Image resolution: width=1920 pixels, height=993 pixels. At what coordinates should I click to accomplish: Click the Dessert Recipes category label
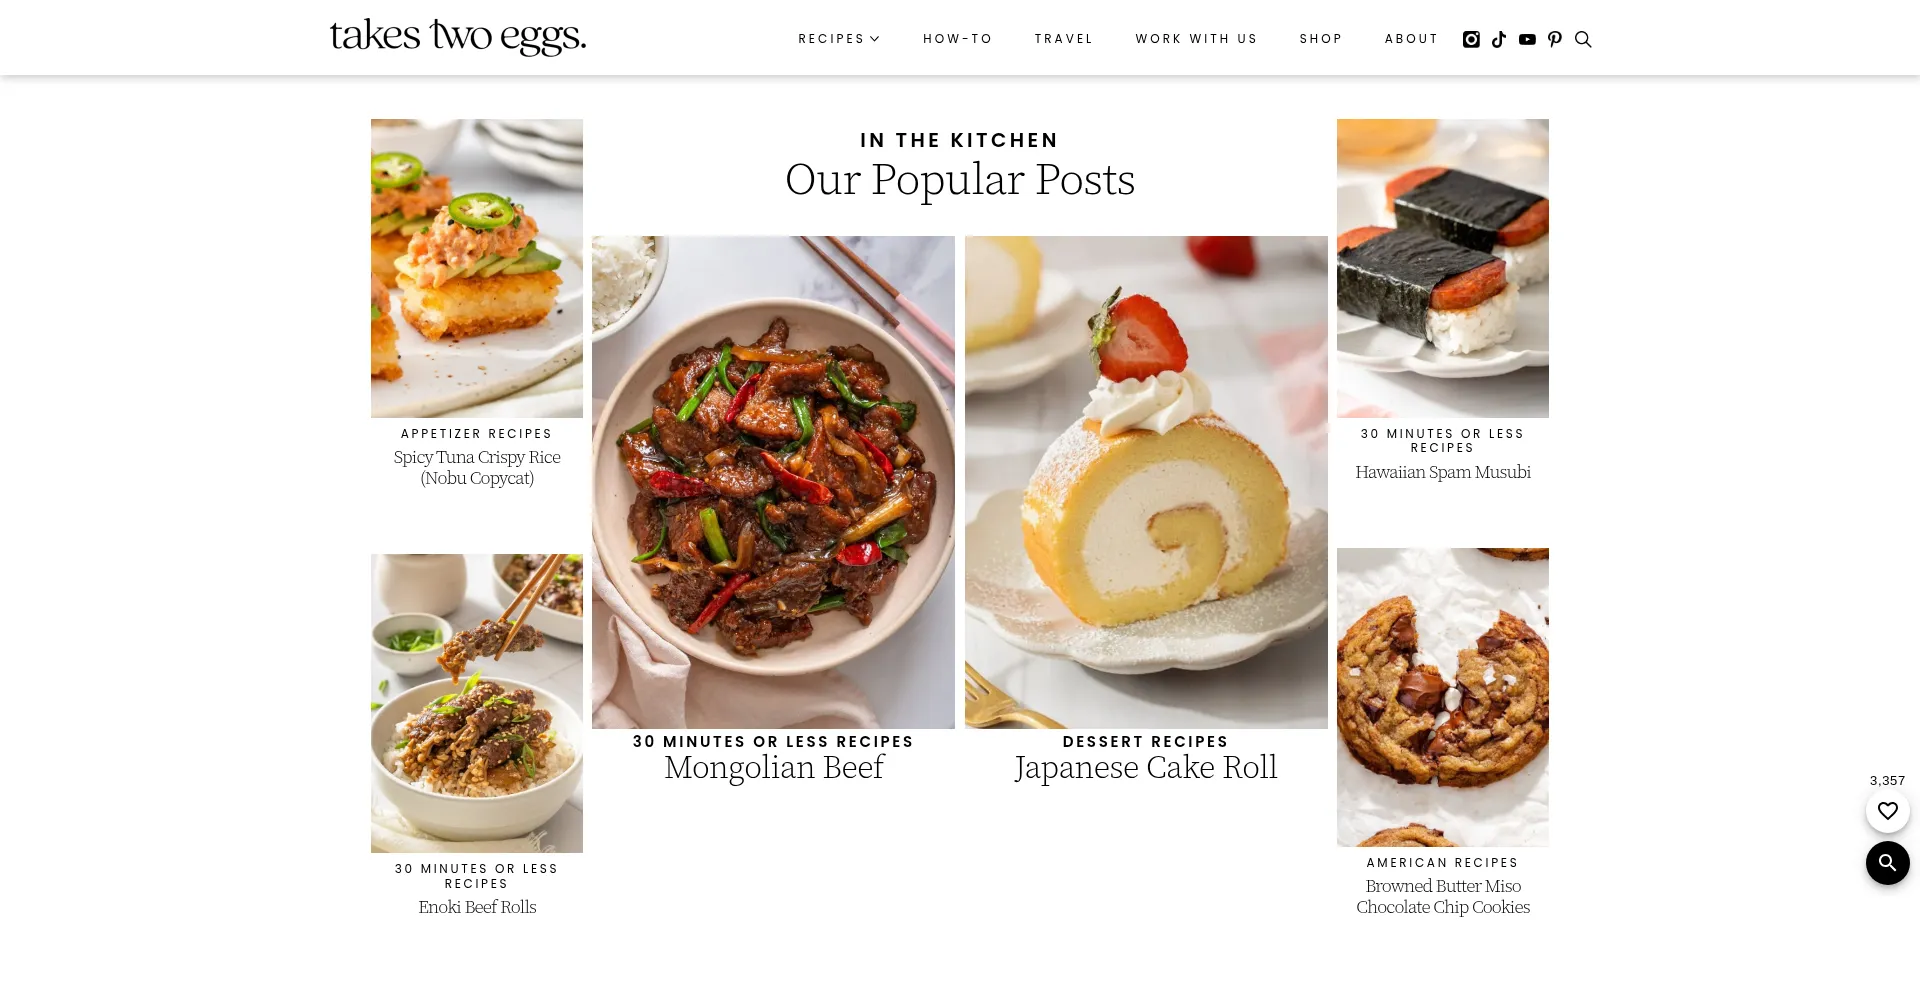(x=1146, y=741)
